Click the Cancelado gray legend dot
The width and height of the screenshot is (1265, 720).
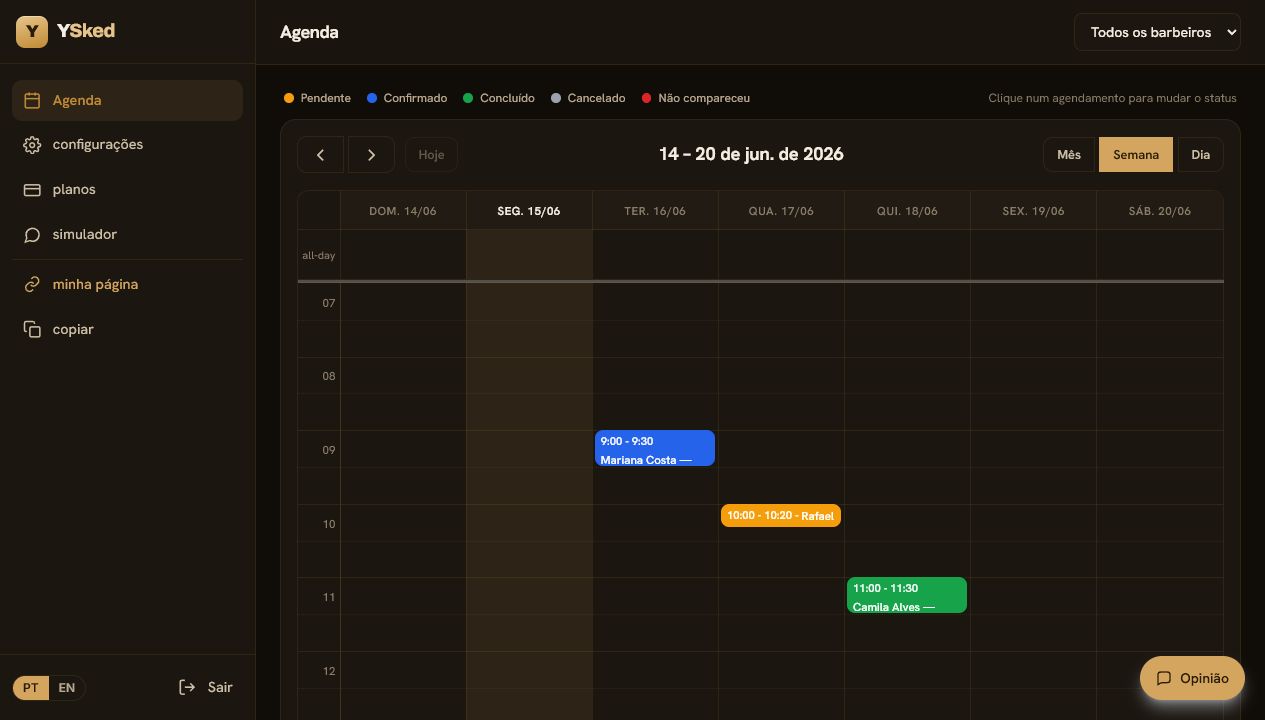point(556,98)
